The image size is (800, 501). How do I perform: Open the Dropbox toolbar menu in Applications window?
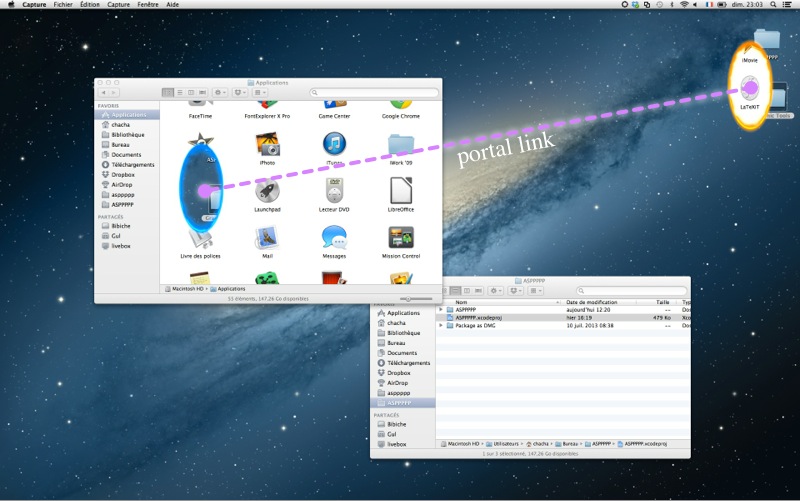[240, 92]
